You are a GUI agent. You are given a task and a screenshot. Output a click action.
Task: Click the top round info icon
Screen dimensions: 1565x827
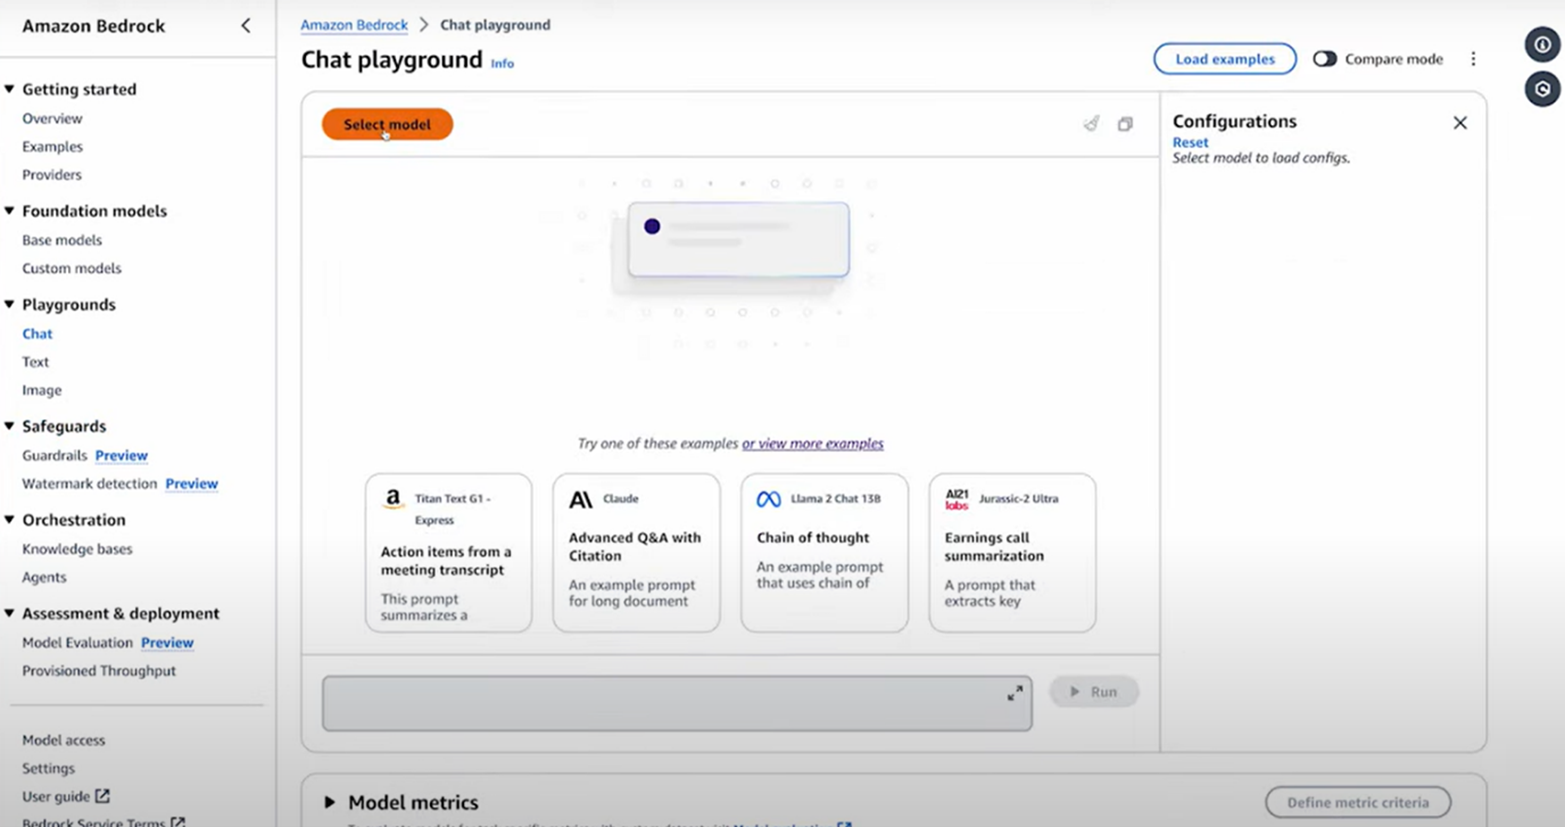click(x=1543, y=45)
